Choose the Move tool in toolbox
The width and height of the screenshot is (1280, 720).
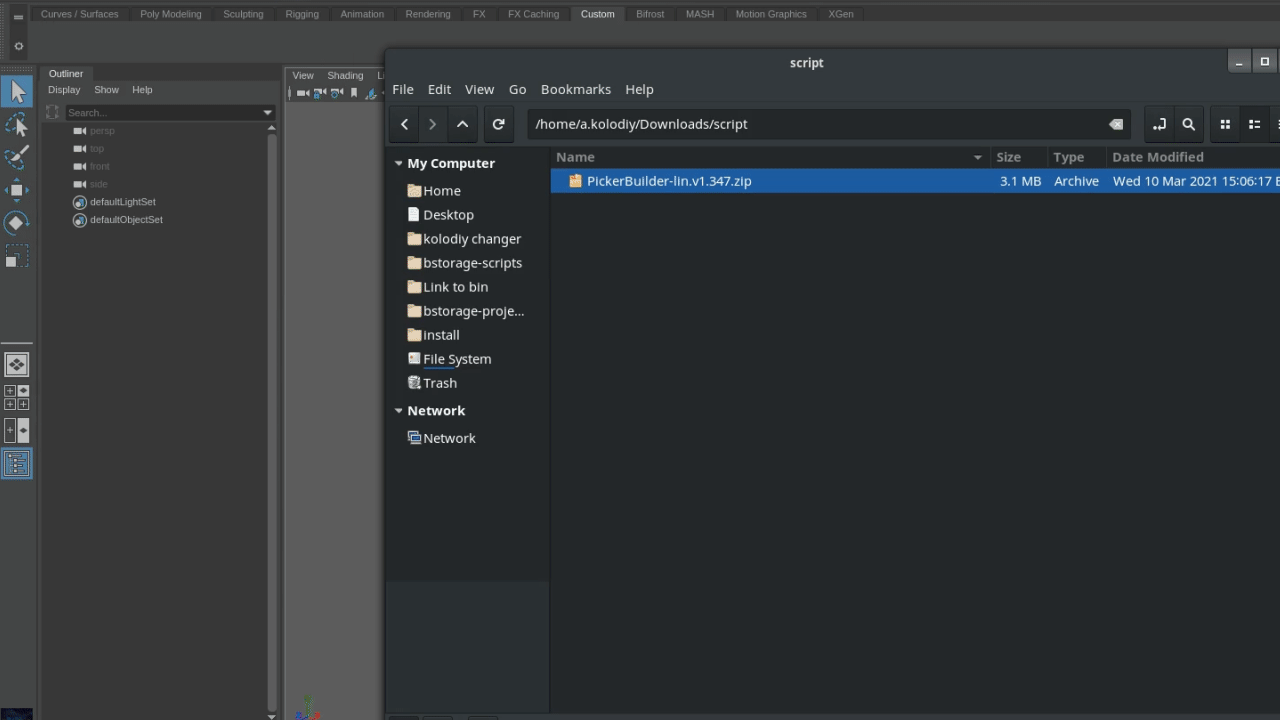click(17, 190)
